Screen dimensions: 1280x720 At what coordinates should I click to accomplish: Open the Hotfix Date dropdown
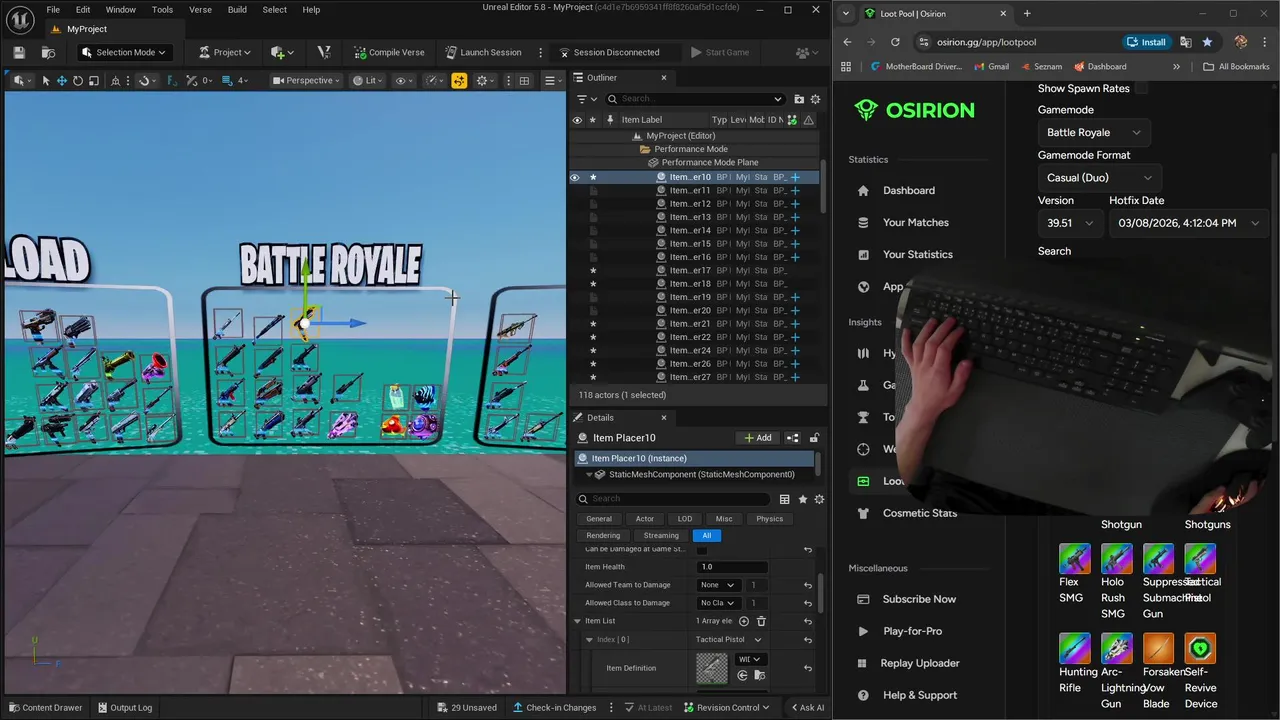[x=1190, y=223]
